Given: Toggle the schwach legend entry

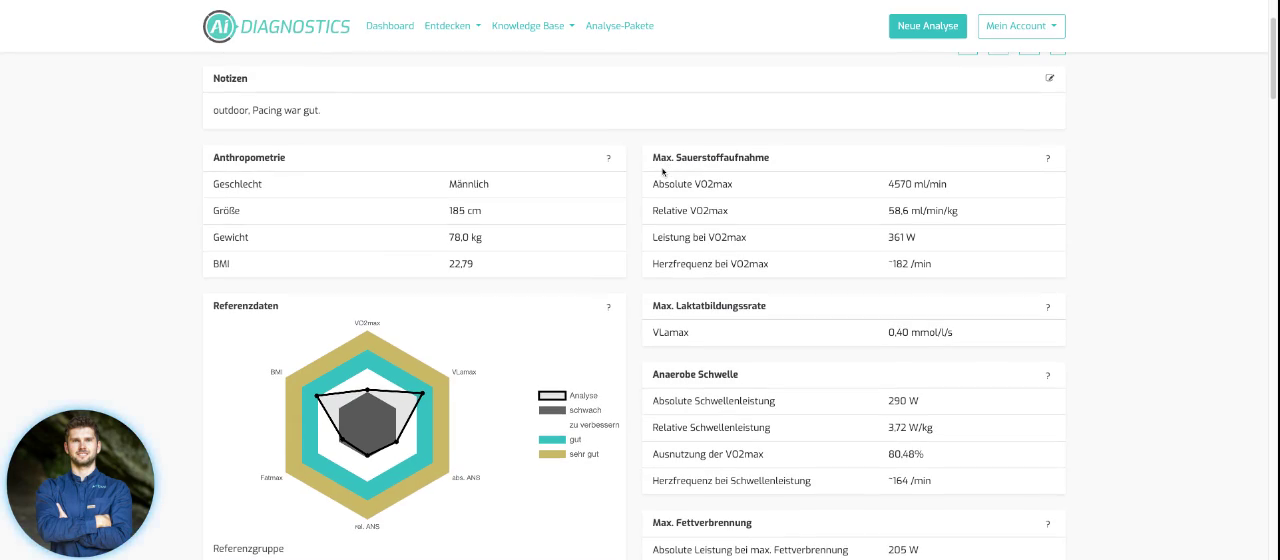Looking at the screenshot, I should click(570, 410).
